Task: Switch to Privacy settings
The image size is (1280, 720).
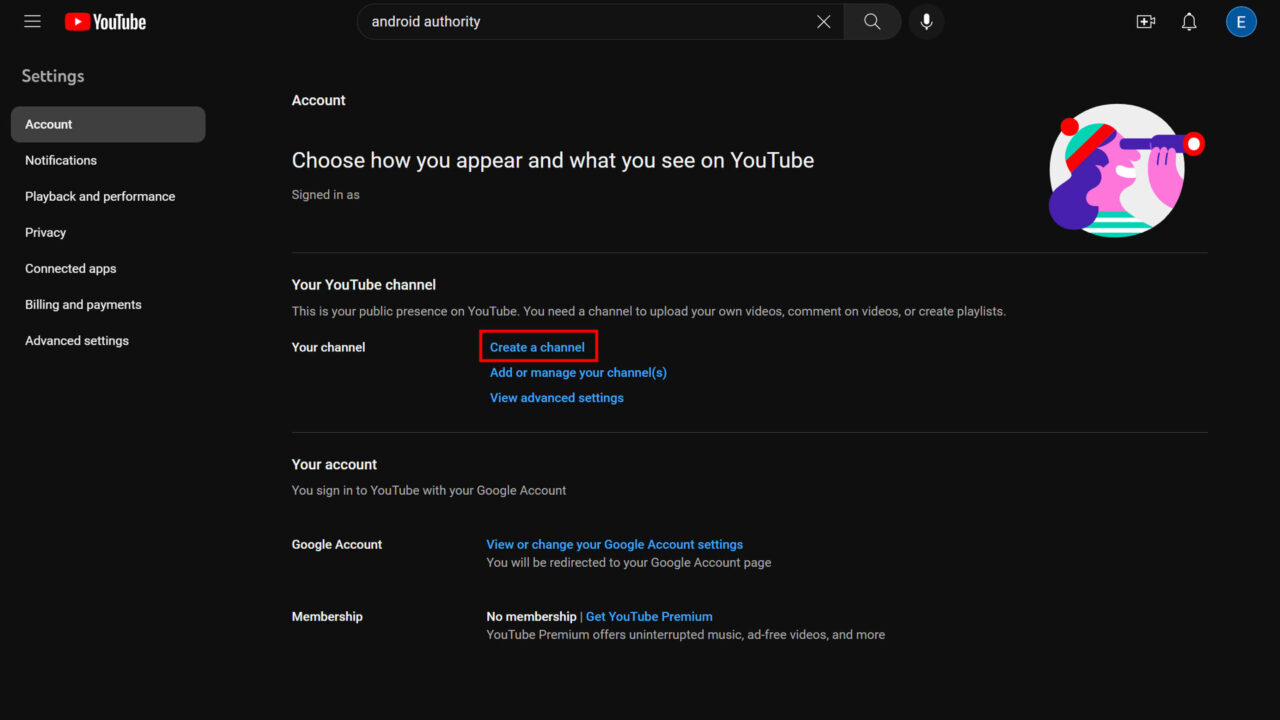Action: coord(46,232)
